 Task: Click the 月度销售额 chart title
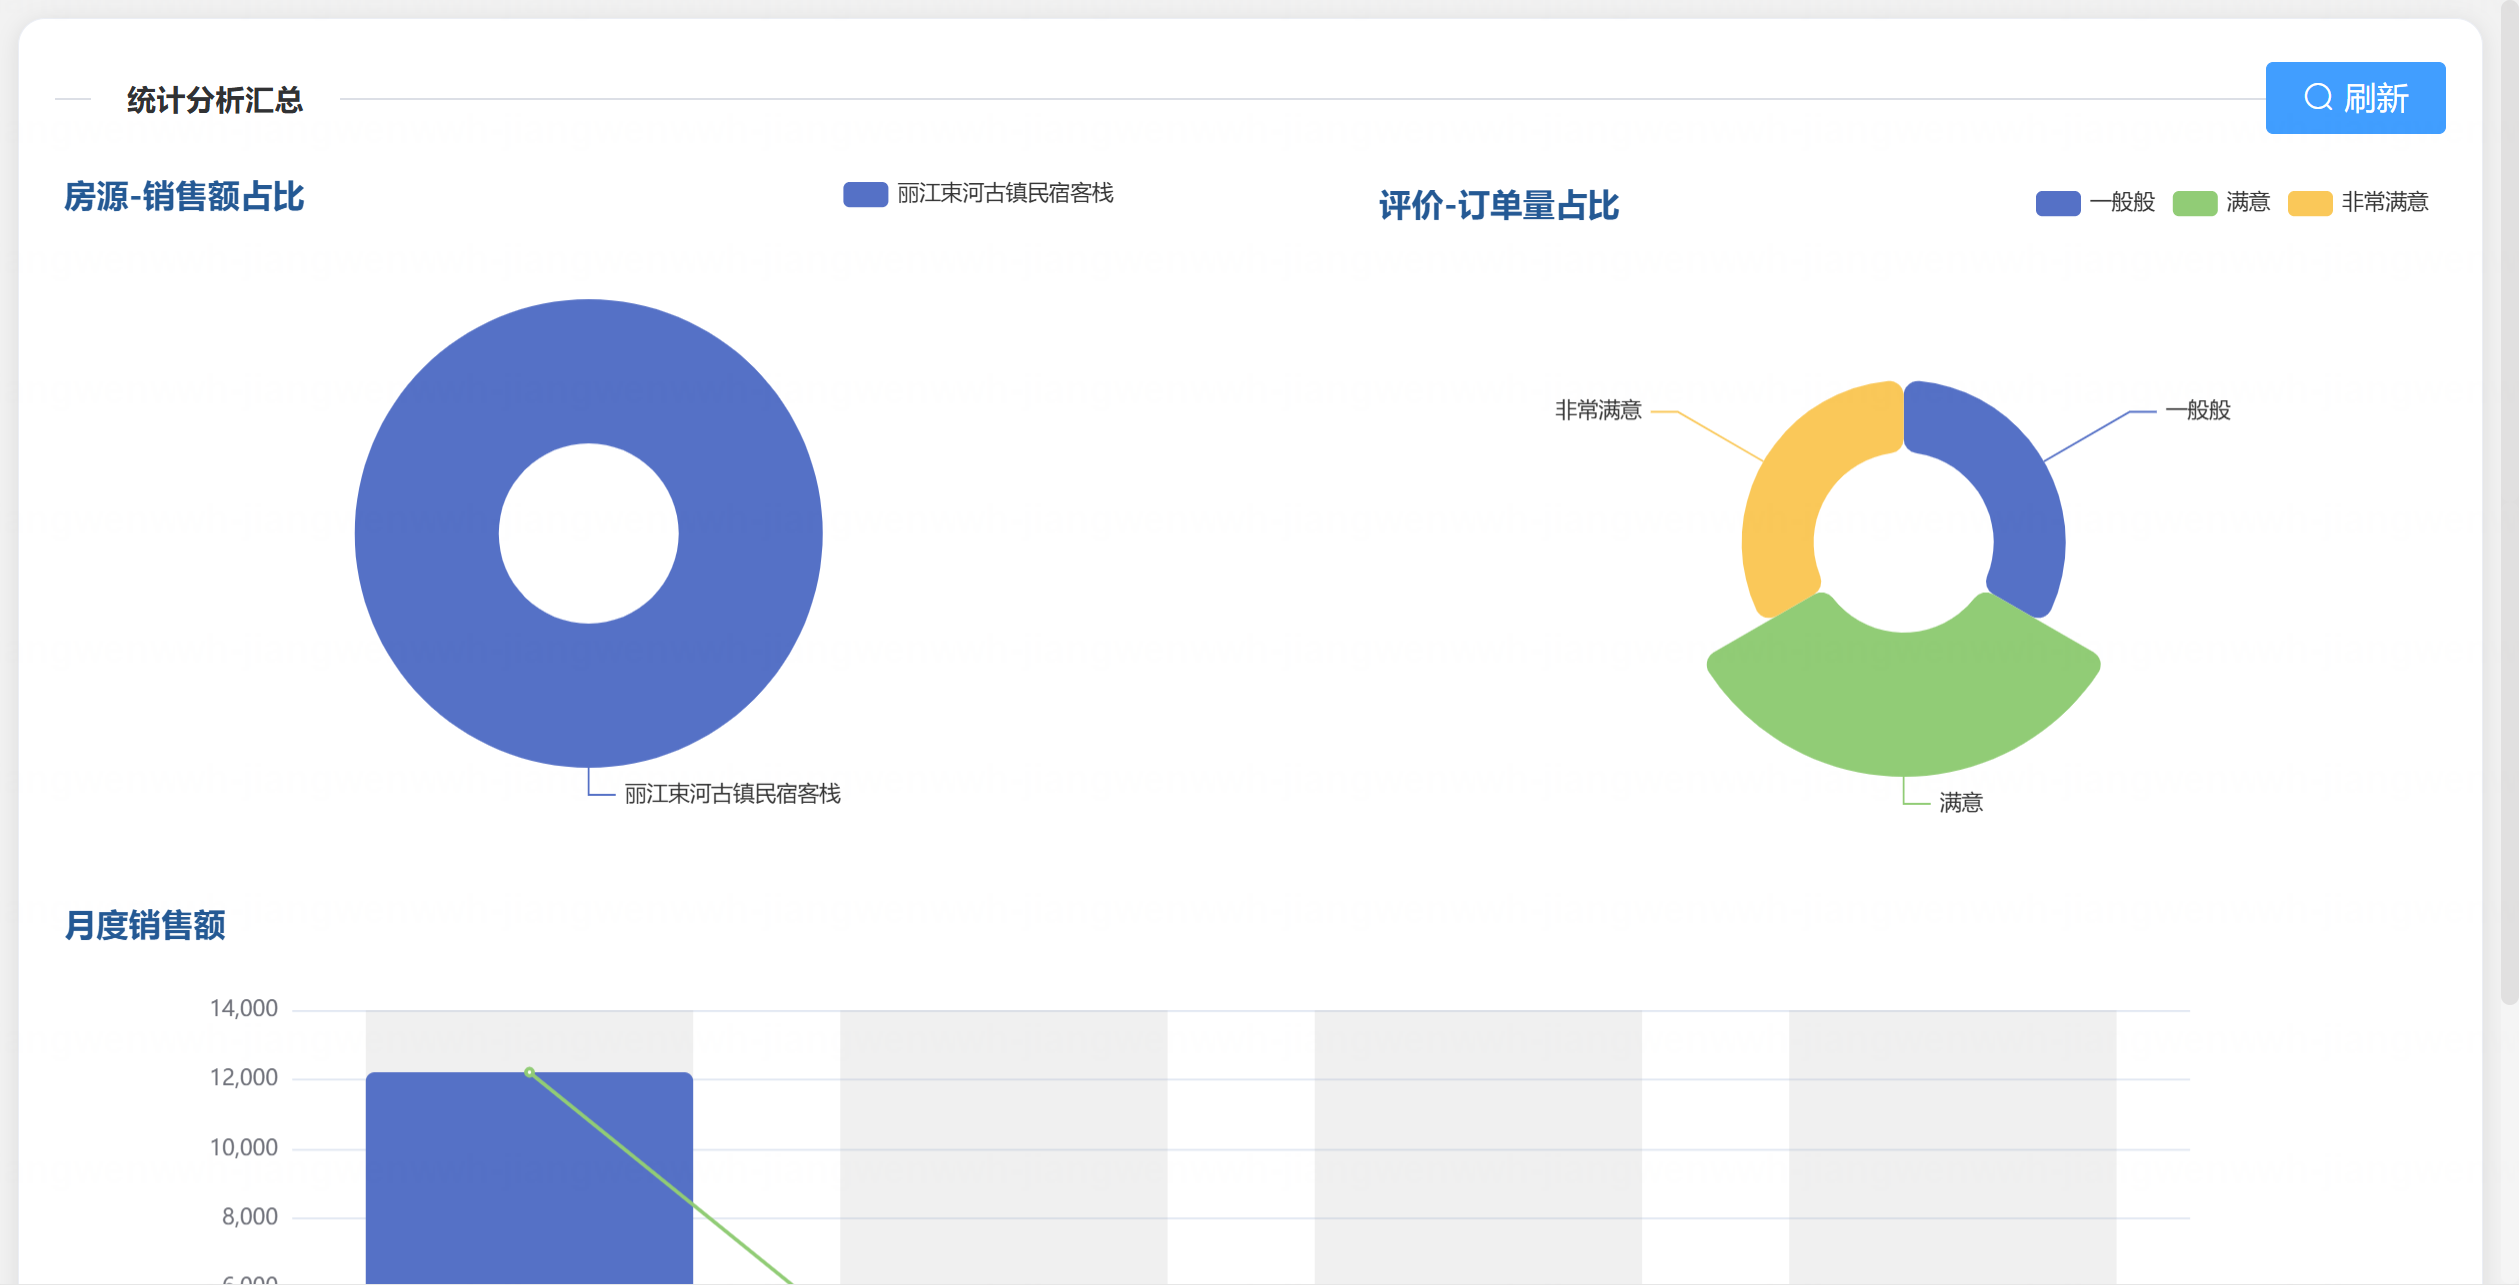[x=145, y=925]
